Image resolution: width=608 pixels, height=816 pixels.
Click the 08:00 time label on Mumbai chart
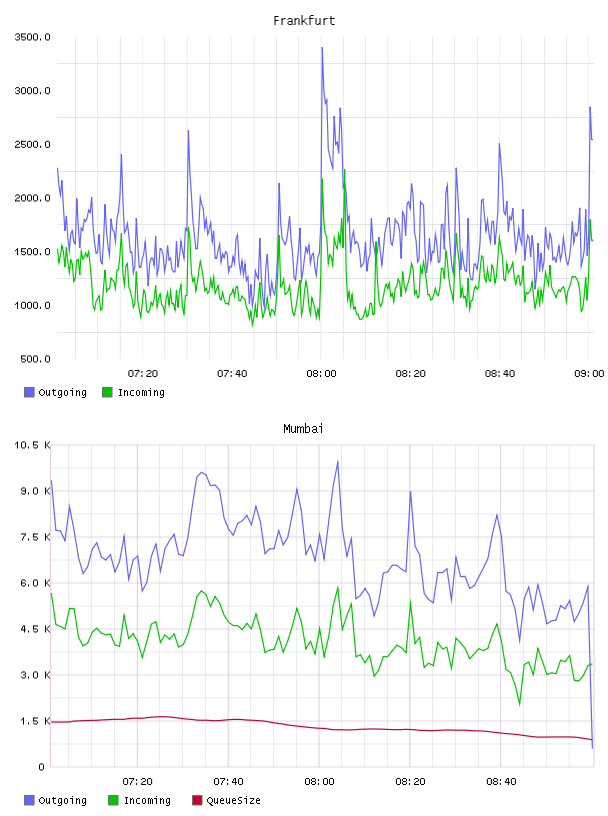click(x=319, y=782)
